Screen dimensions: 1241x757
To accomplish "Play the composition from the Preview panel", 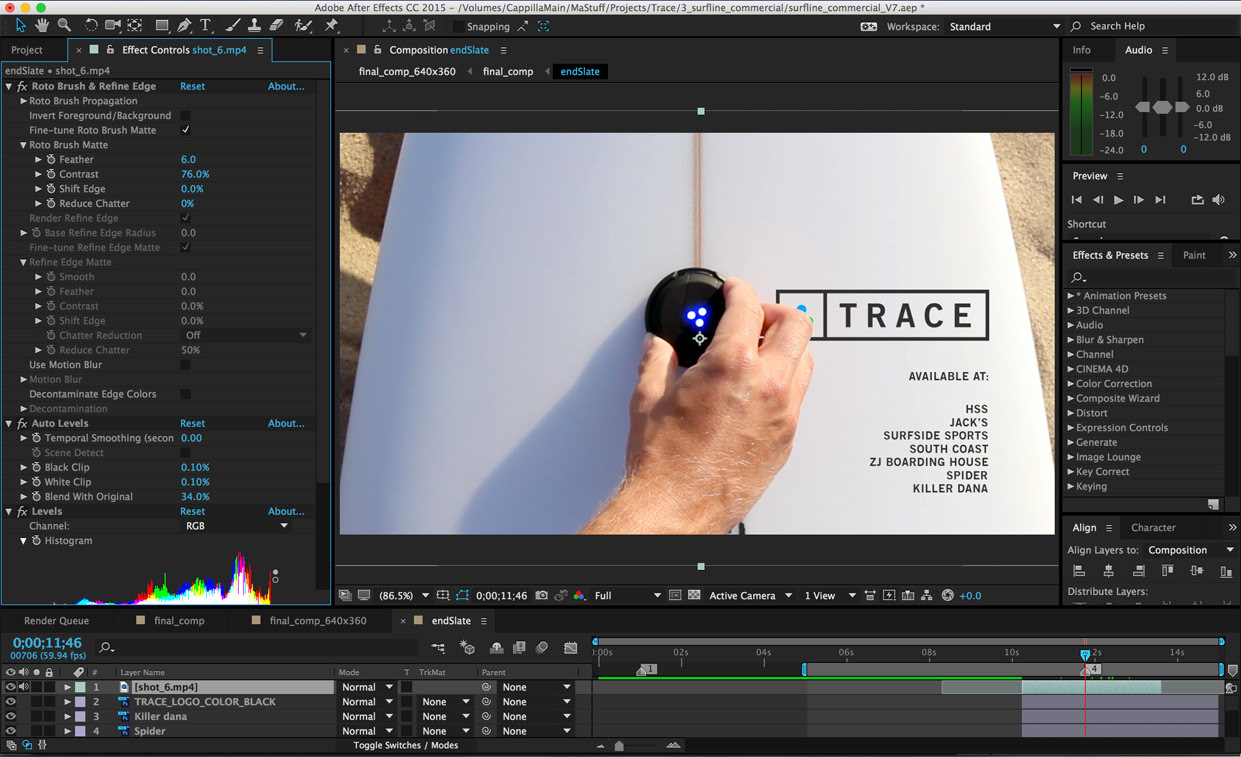I will 1118,200.
